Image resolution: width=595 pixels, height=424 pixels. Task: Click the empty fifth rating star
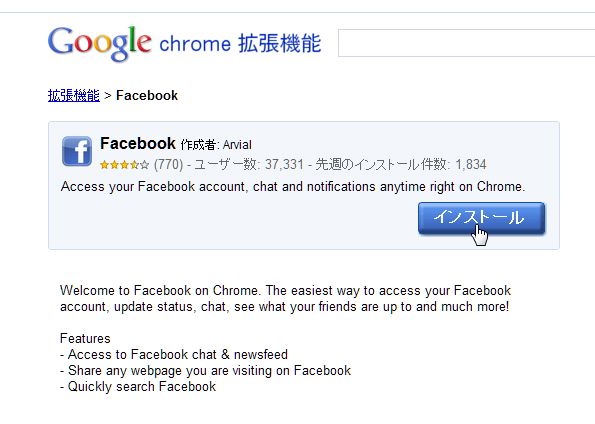coord(145,165)
